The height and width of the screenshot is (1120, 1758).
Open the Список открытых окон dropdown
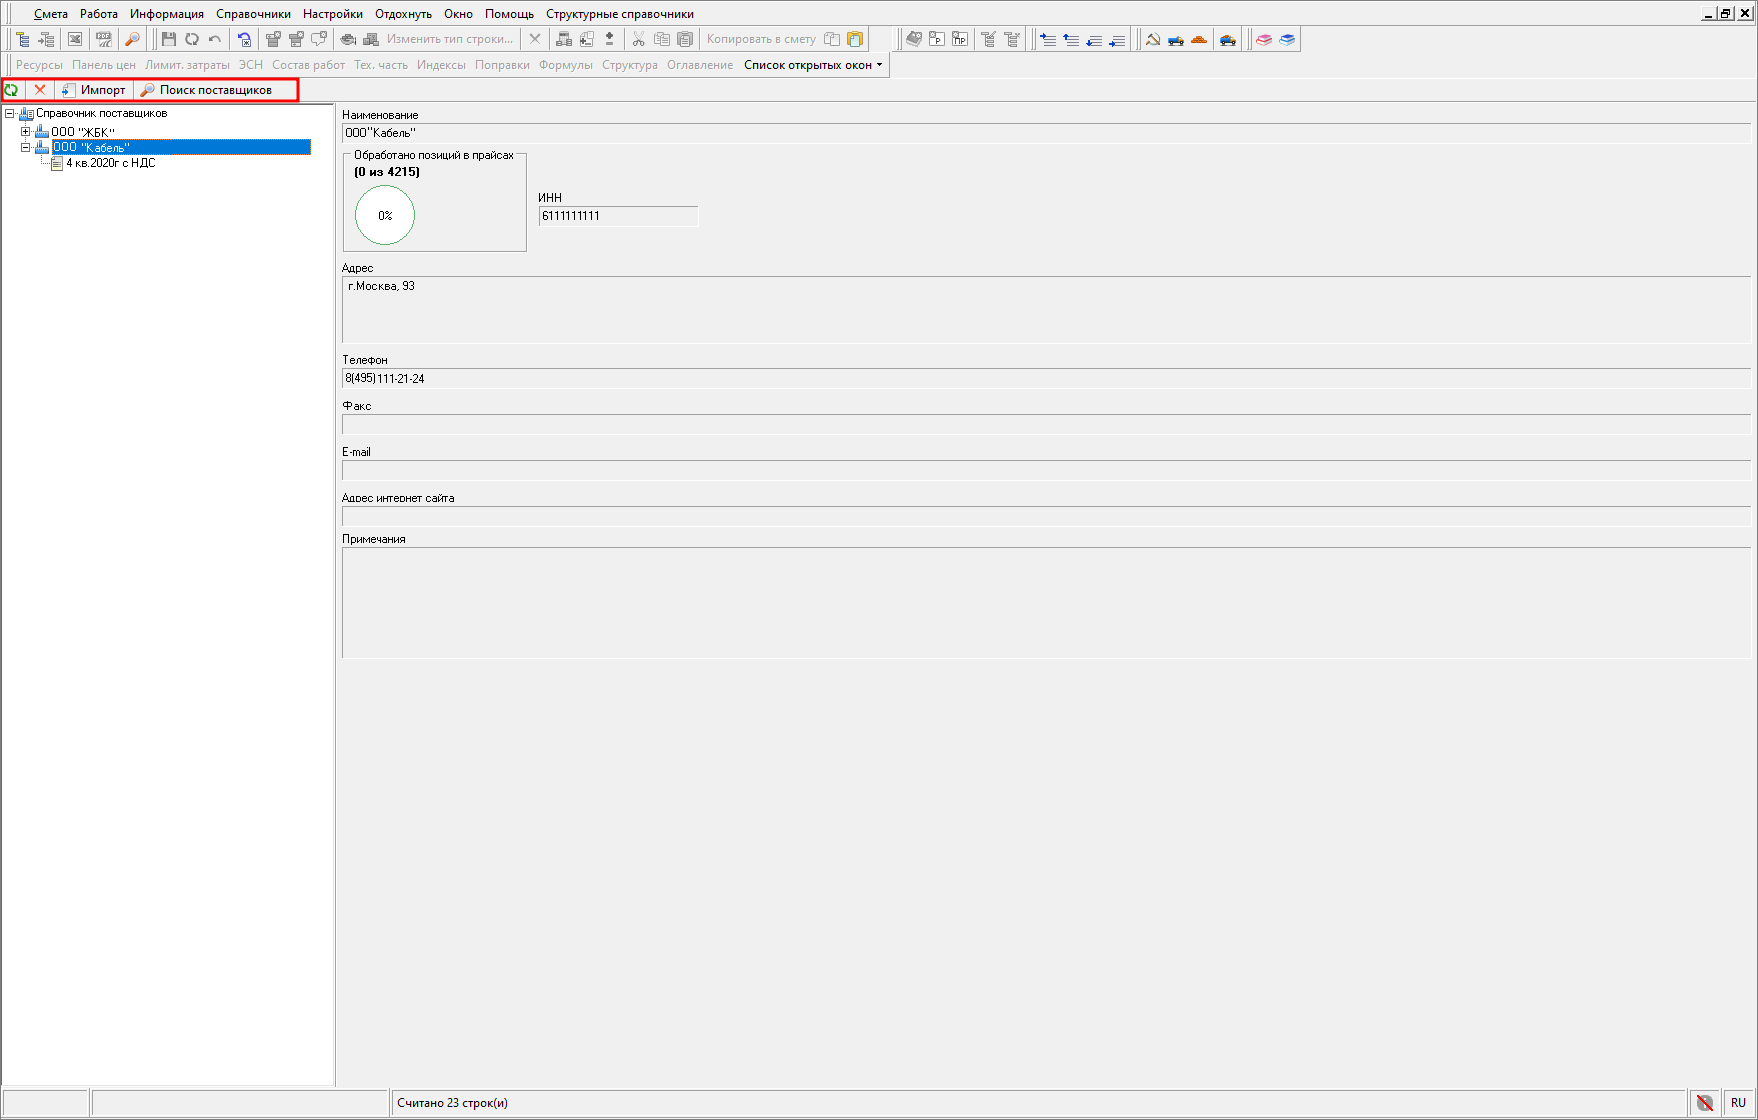813,65
